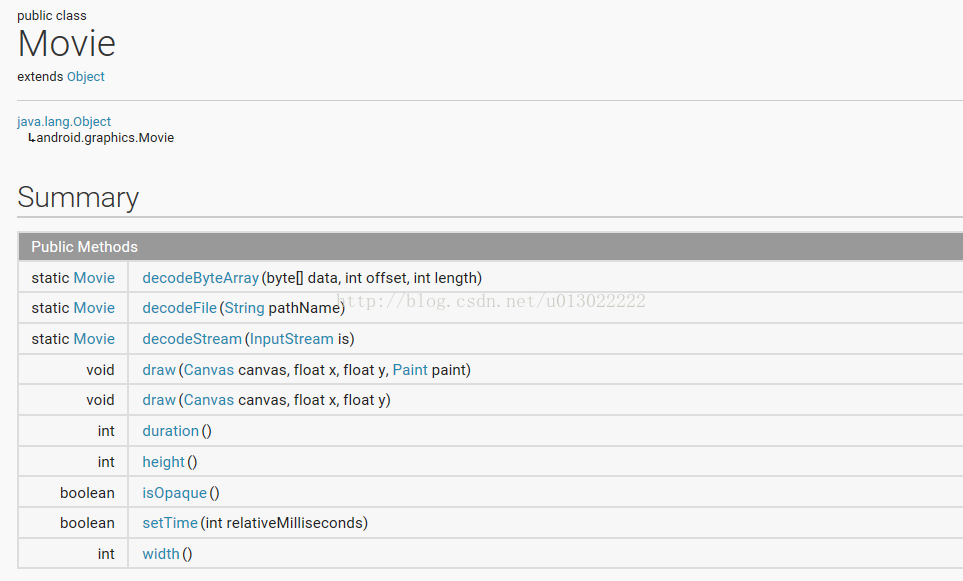The image size is (963, 581).
Task: Click the String parameter type link
Action: 245,308
